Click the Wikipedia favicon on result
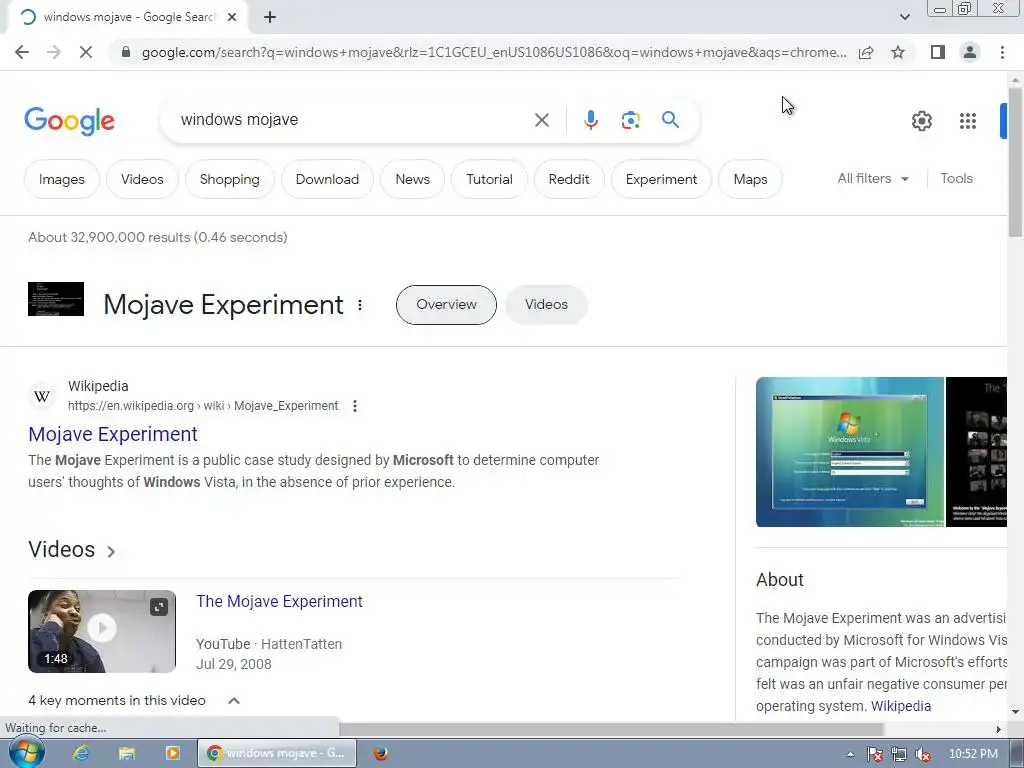Image resolution: width=1024 pixels, height=768 pixels. [42, 396]
